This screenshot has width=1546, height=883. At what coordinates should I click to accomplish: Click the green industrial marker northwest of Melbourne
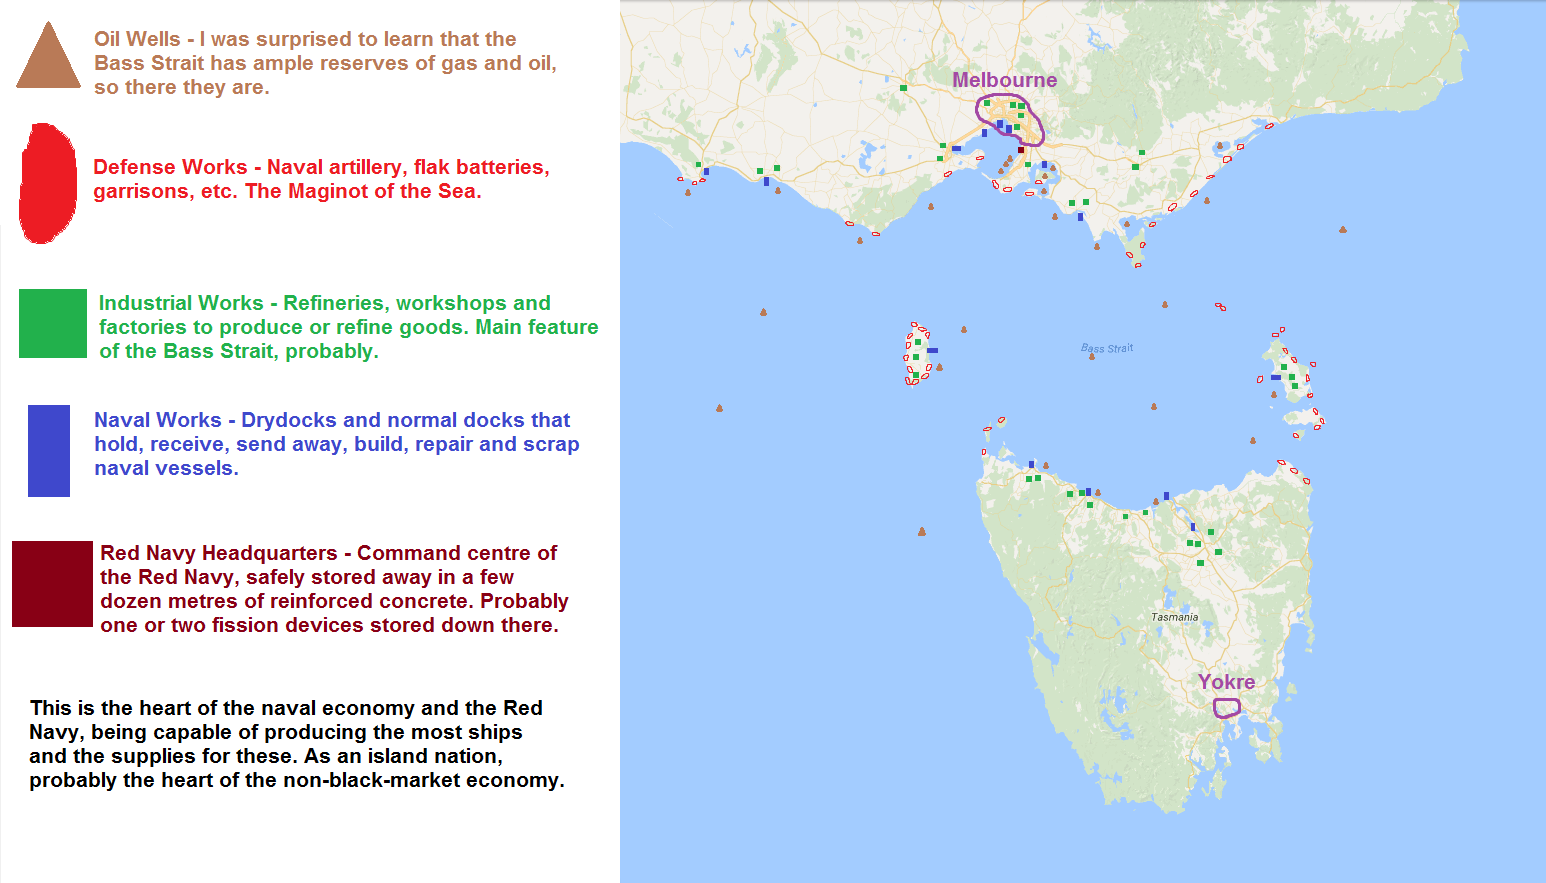[x=903, y=88]
